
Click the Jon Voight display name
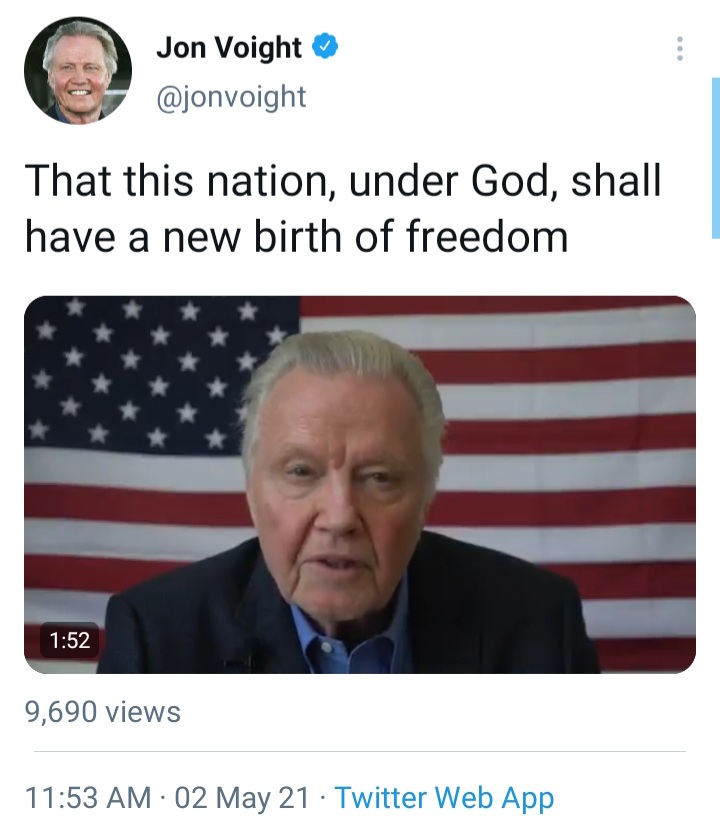229,47
